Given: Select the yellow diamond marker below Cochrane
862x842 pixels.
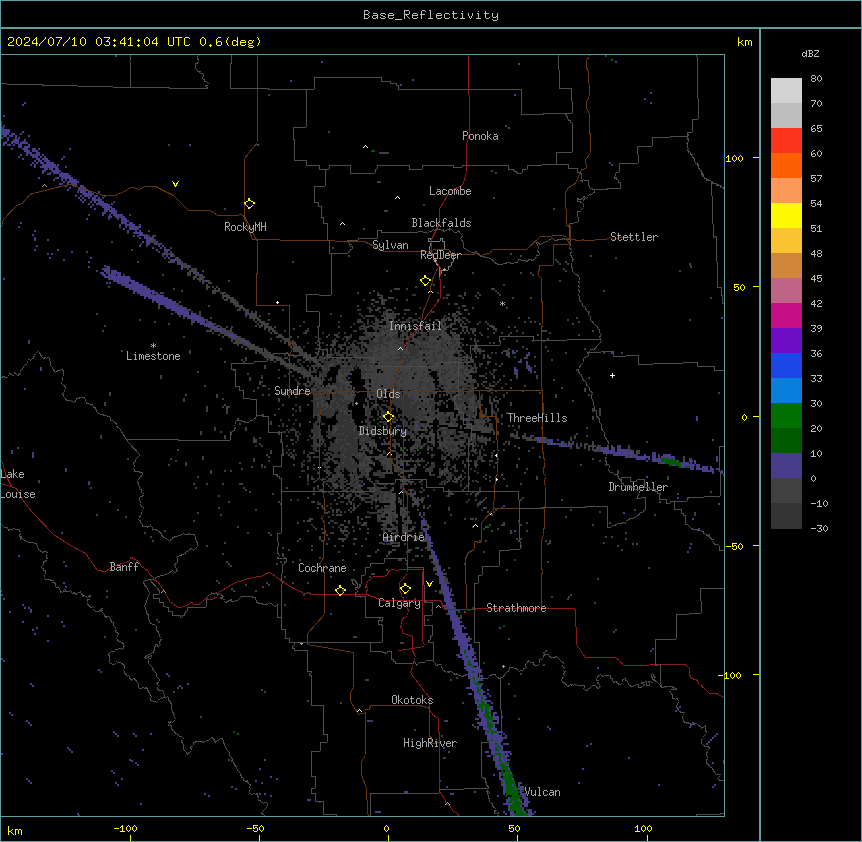Looking at the screenshot, I should [340, 590].
